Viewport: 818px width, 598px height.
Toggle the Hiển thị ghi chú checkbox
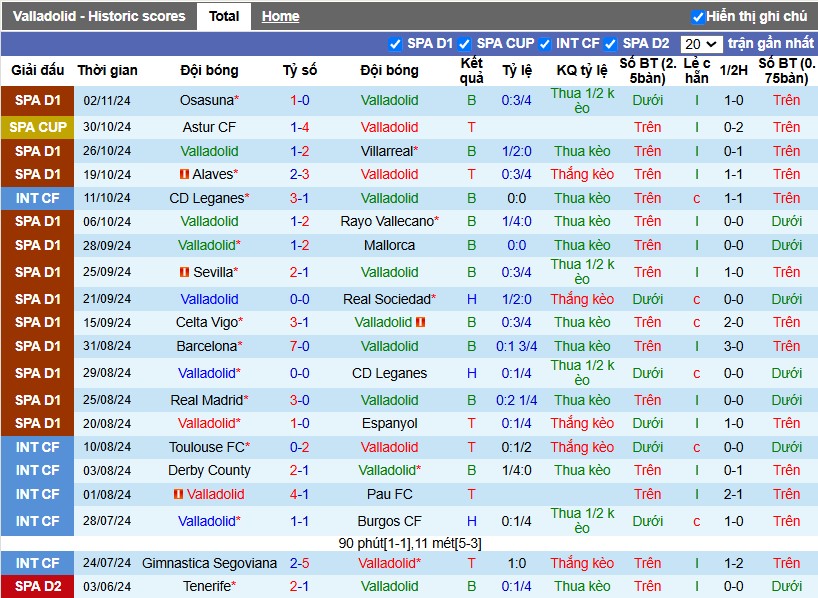[697, 17]
